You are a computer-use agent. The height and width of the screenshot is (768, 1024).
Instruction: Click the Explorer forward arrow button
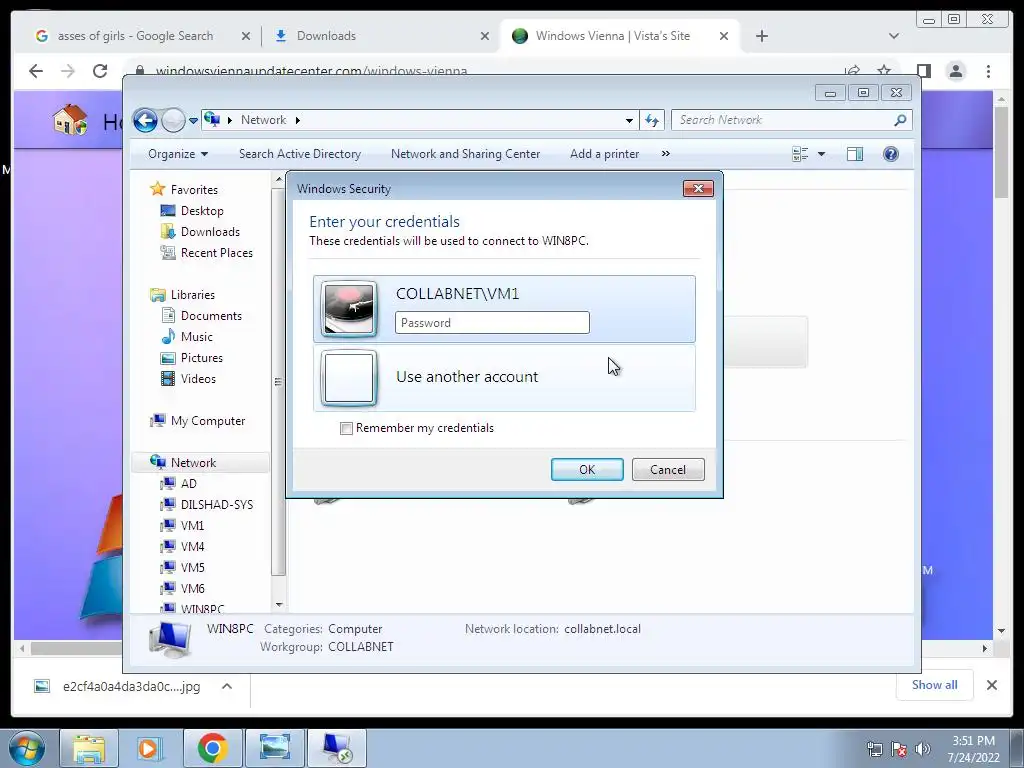[x=173, y=120]
